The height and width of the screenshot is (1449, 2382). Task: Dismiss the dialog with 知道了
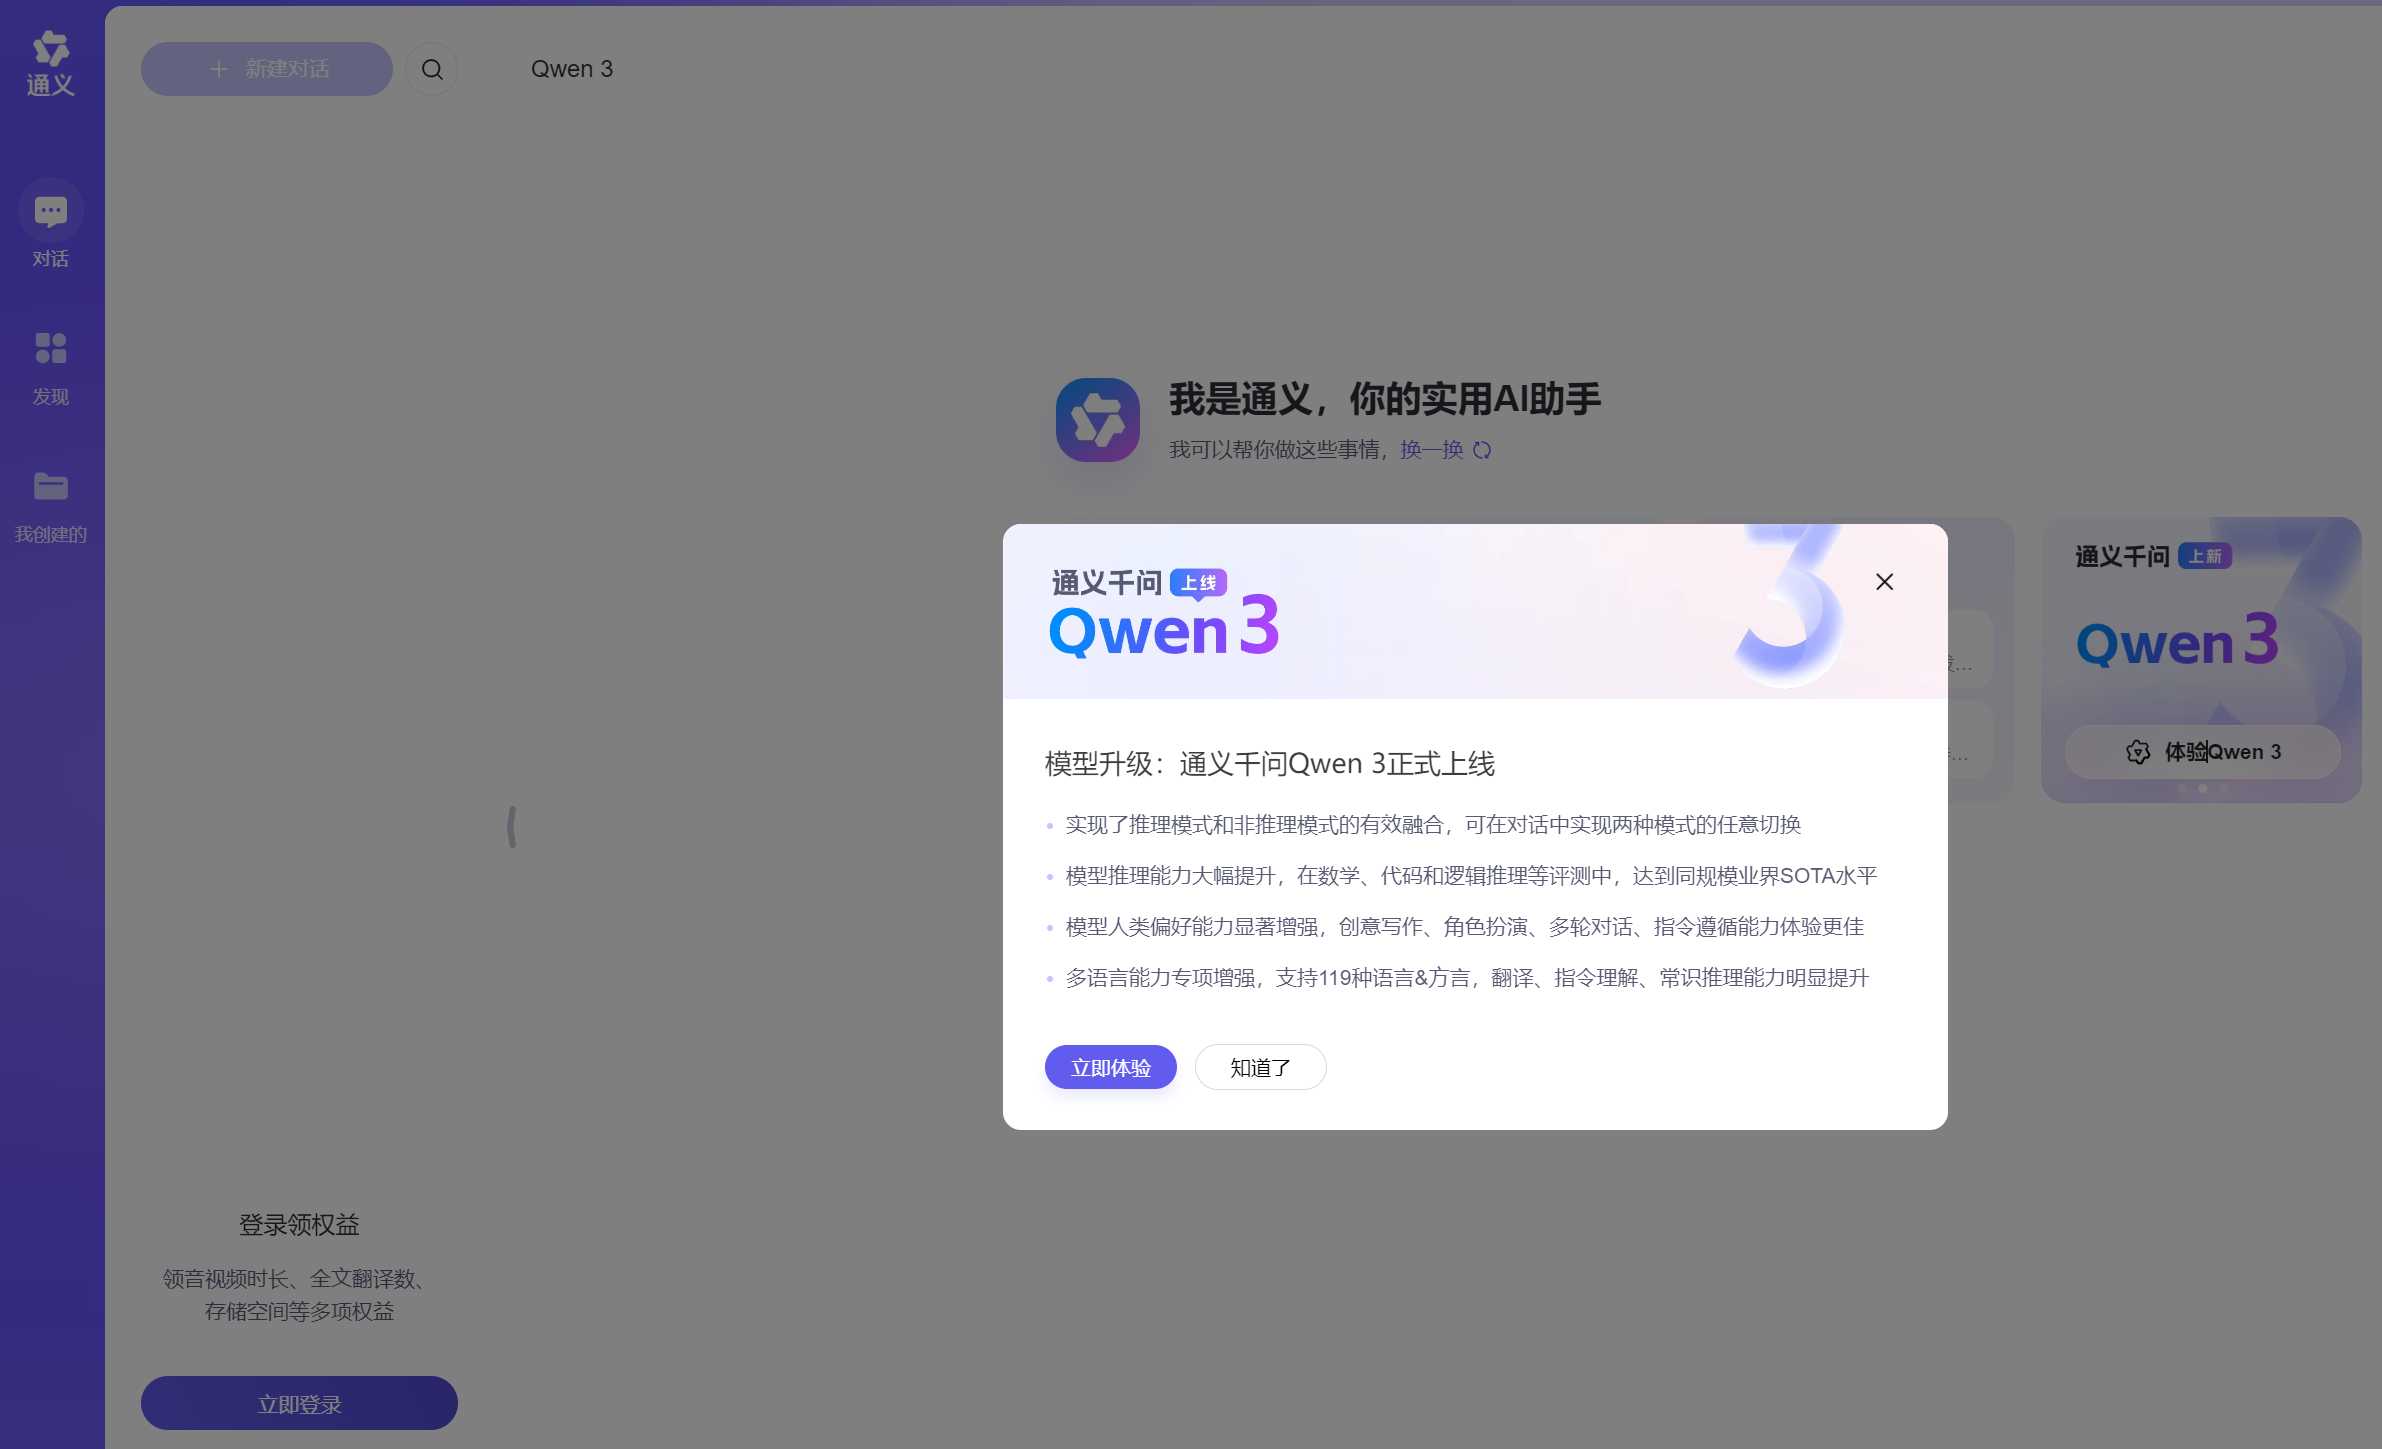point(1260,1067)
